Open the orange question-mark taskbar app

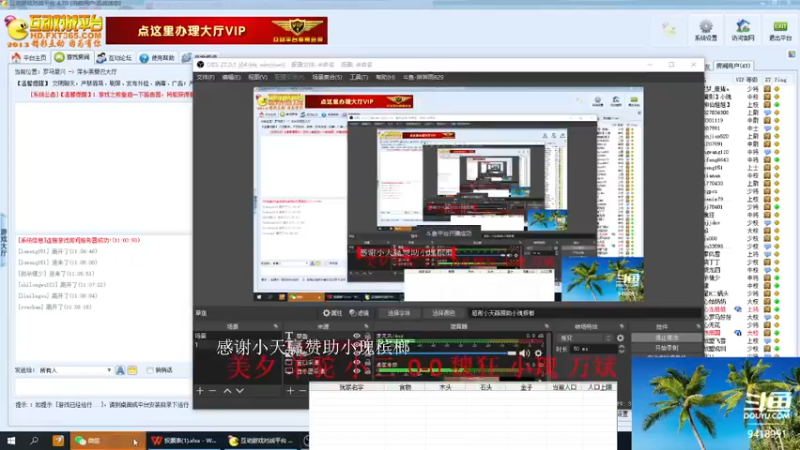[58, 440]
